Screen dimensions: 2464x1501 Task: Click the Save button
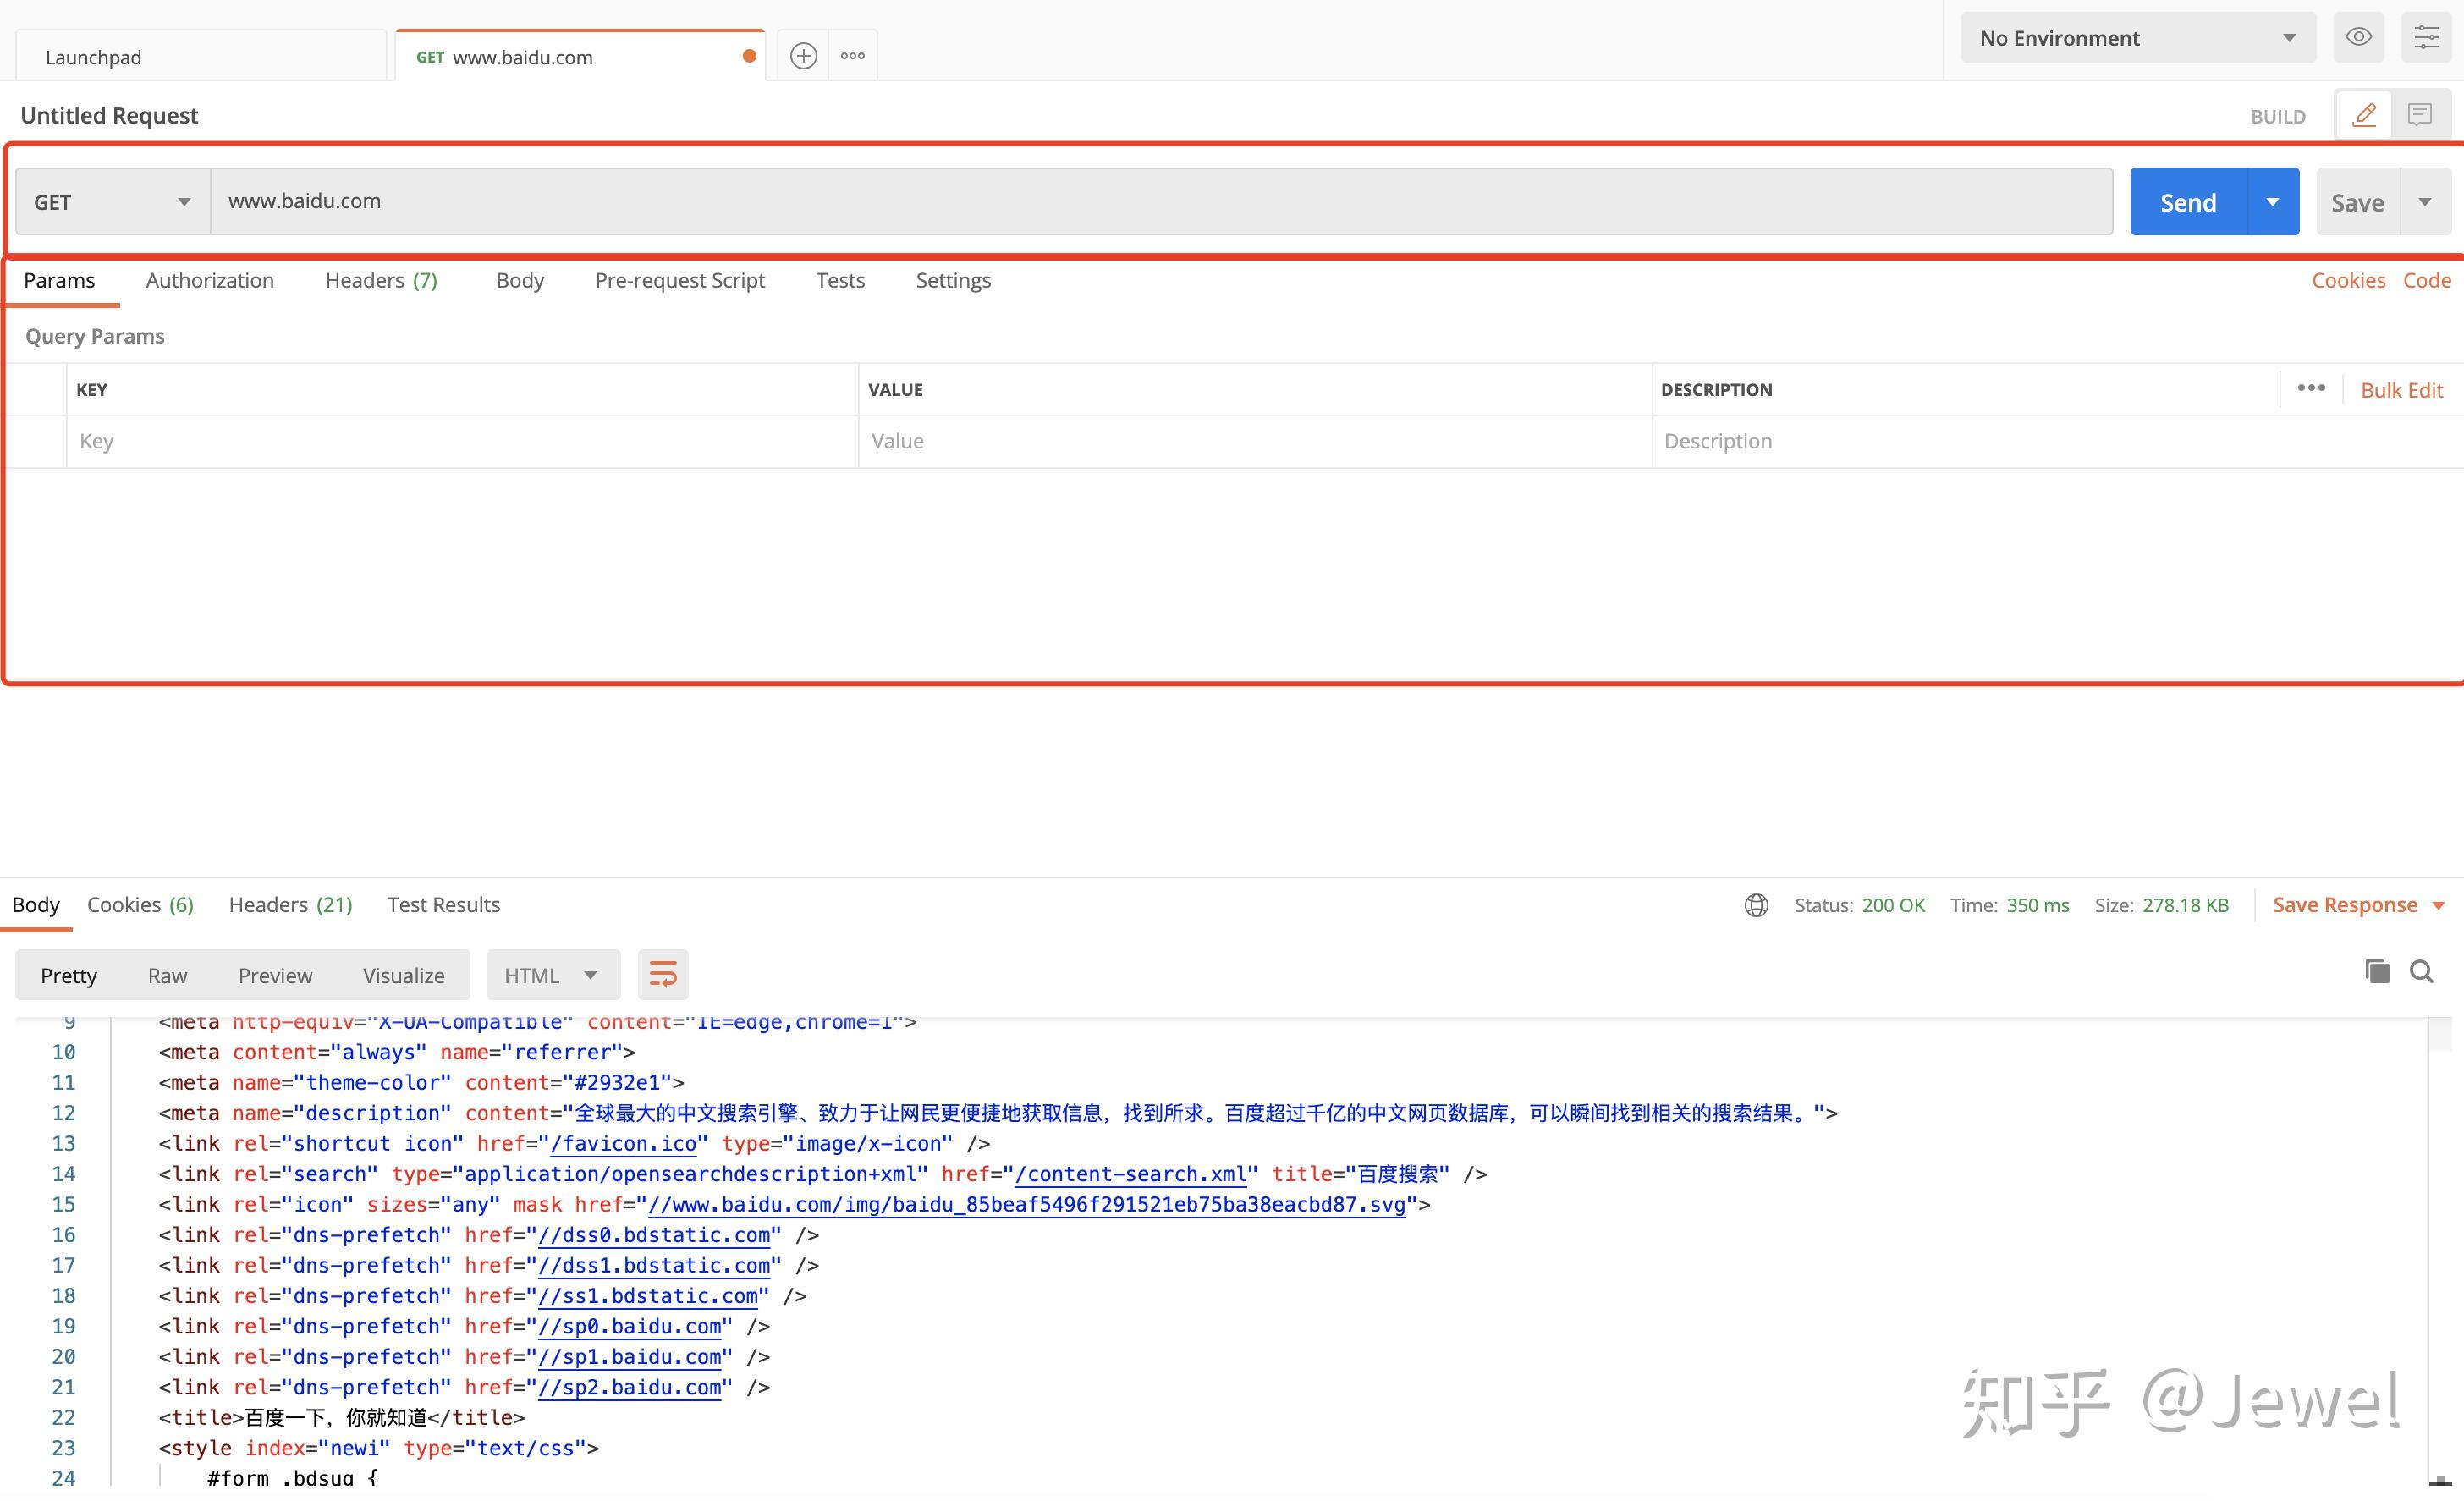(2358, 202)
